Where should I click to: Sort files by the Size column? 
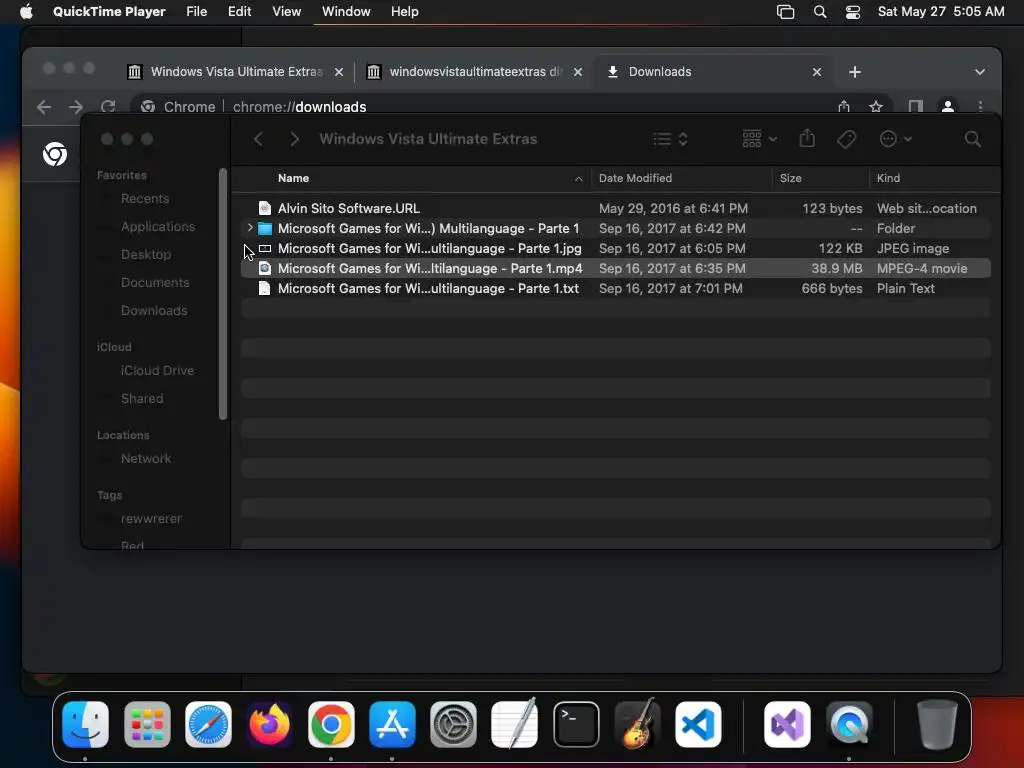(x=820, y=178)
